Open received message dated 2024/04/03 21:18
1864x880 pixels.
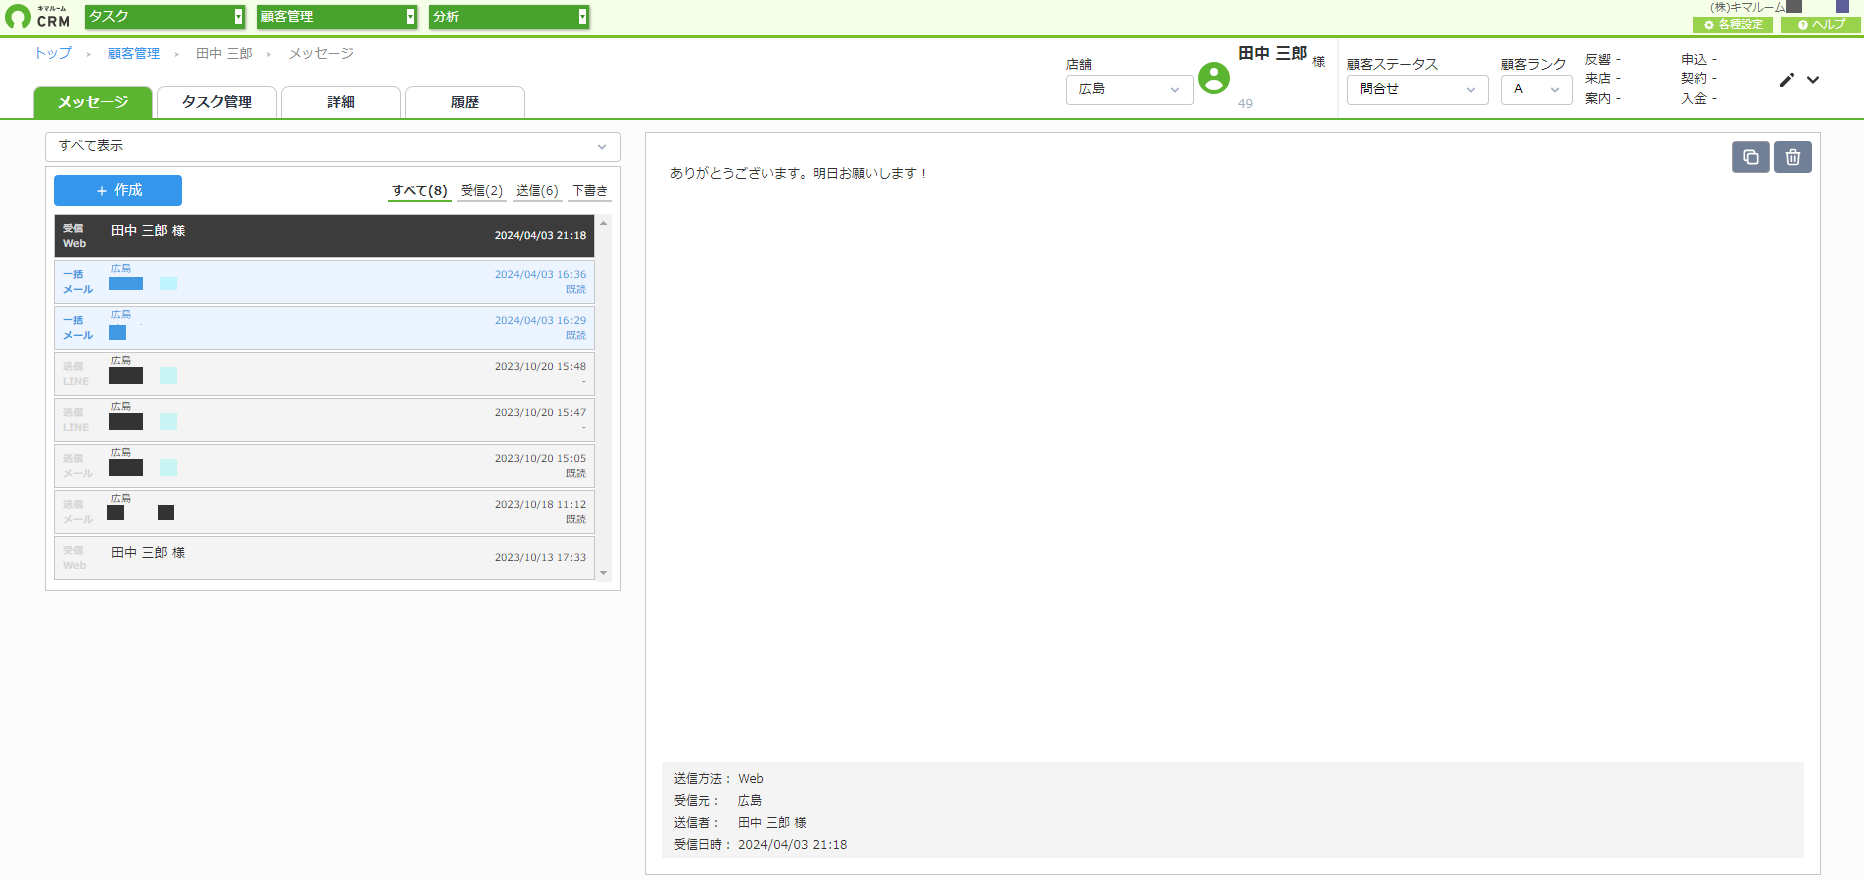[x=324, y=236]
